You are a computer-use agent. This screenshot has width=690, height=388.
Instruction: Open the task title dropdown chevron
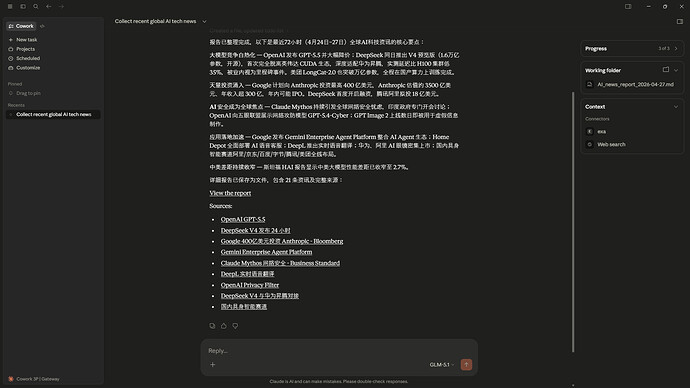(204, 22)
